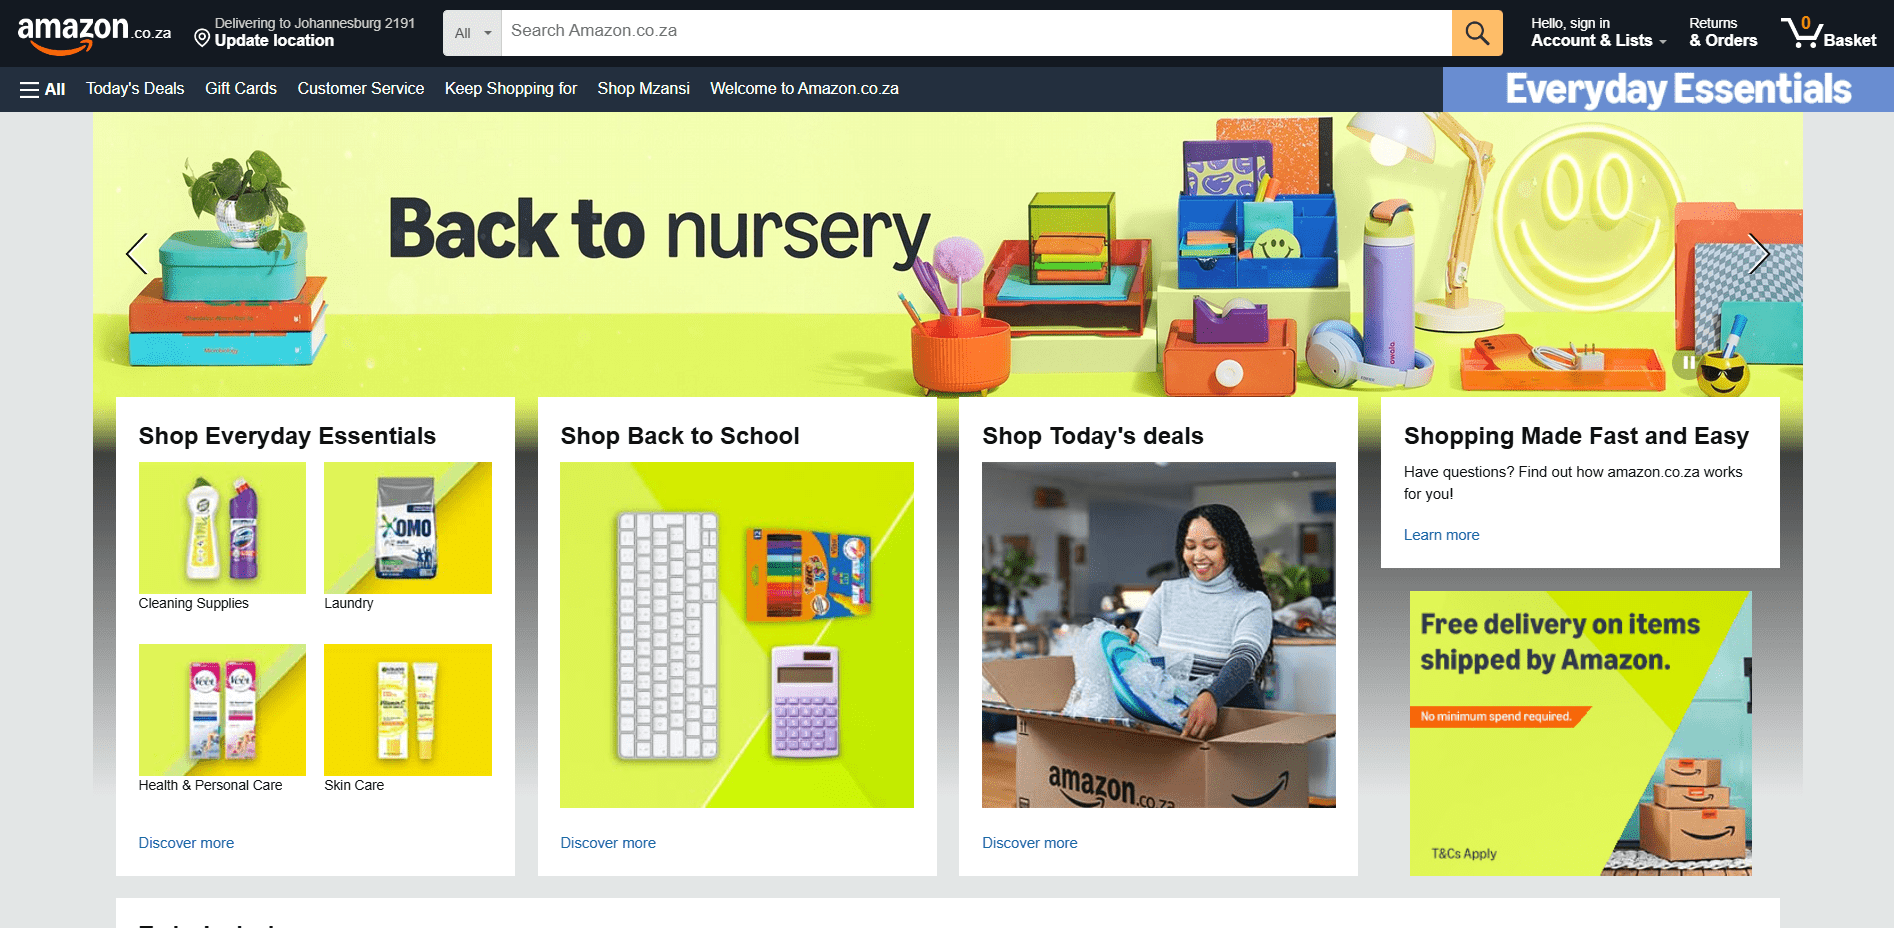
Task: Click the Update location pin icon
Action: [202, 39]
